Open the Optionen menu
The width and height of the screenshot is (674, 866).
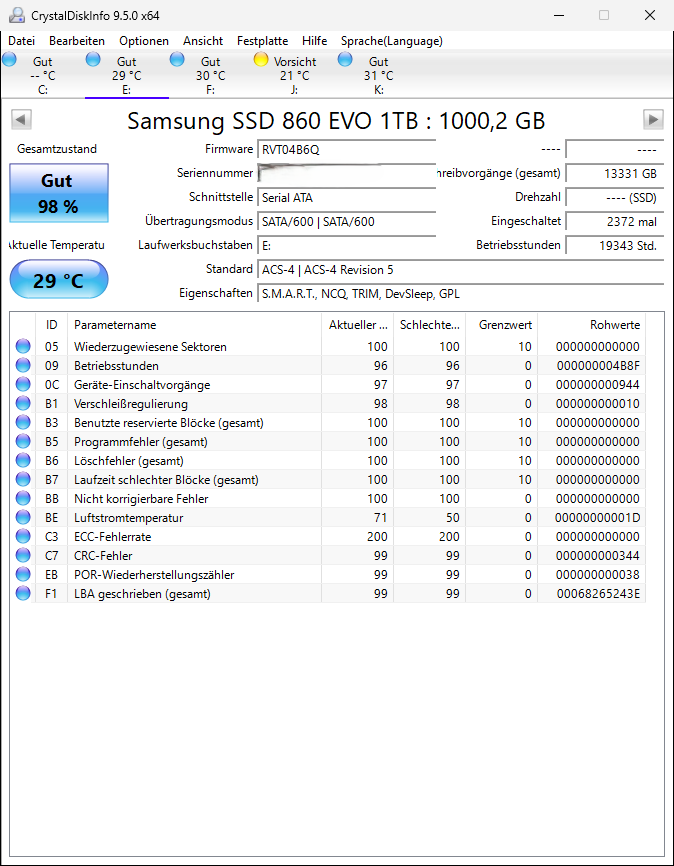pyautogui.click(x=144, y=41)
